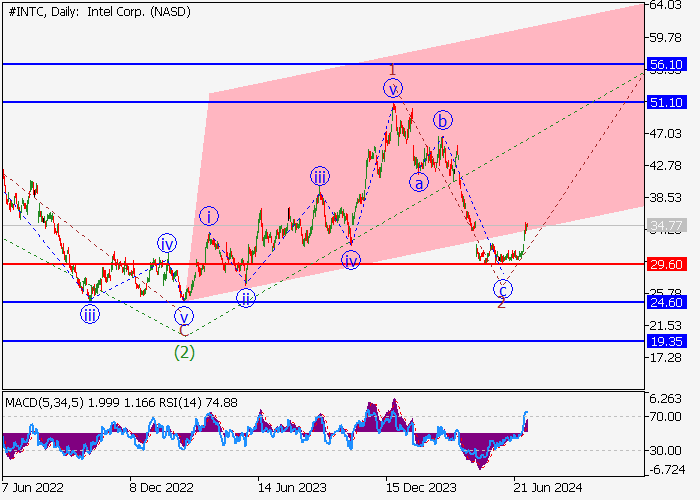Click the circled c wave label

[x=503, y=289]
